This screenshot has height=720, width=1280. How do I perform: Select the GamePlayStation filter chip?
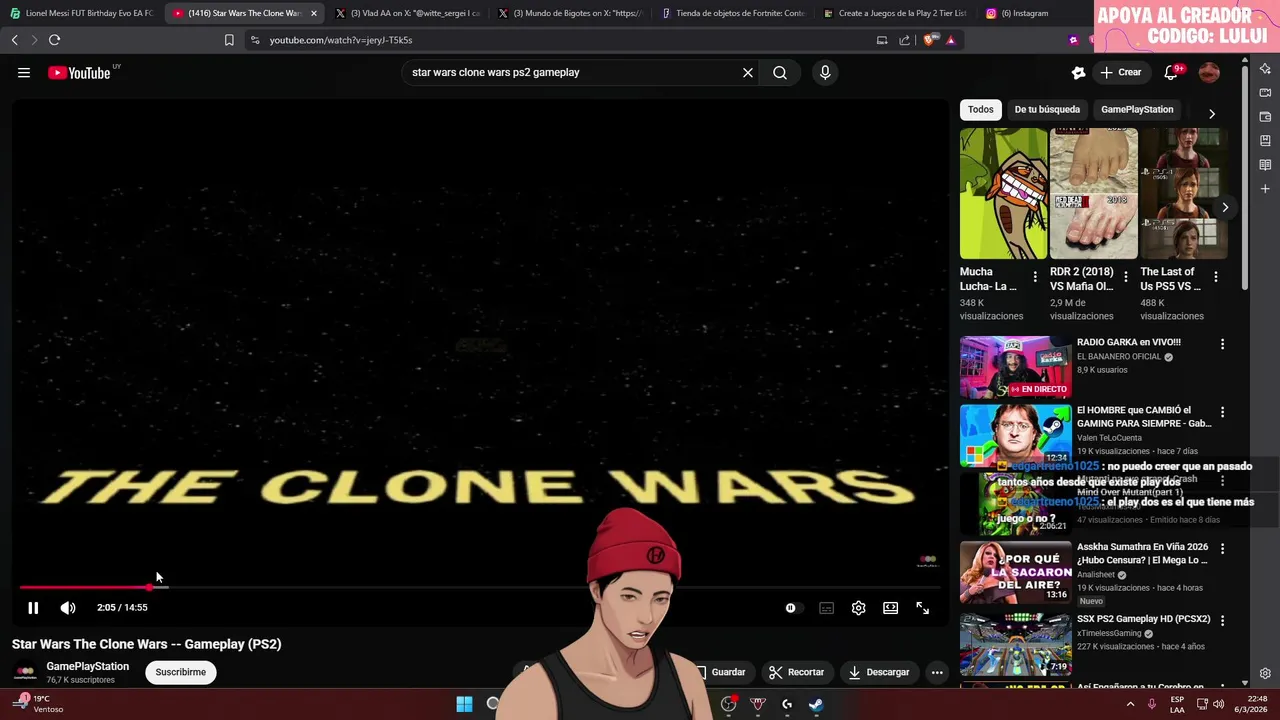pos(1137,109)
